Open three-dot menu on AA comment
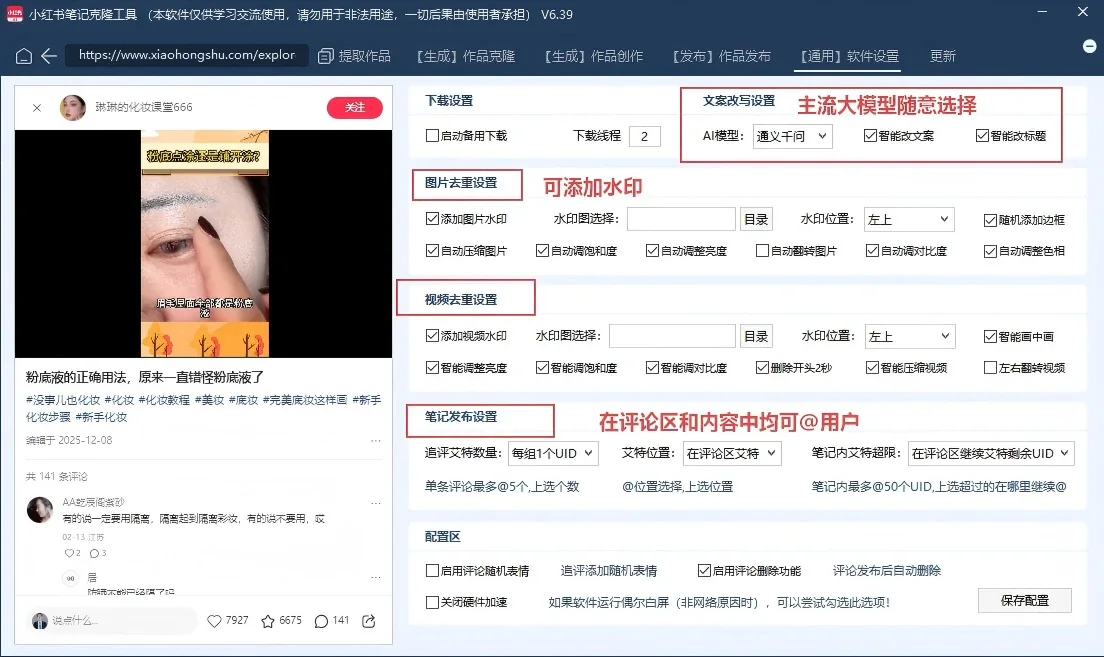1104x657 pixels. (375, 503)
